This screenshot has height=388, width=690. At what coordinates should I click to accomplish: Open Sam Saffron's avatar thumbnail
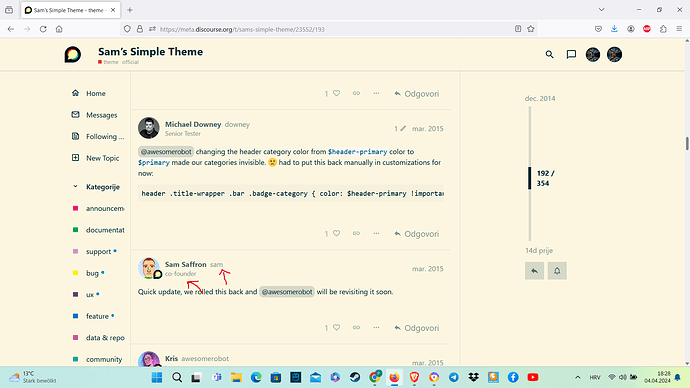[x=149, y=268]
